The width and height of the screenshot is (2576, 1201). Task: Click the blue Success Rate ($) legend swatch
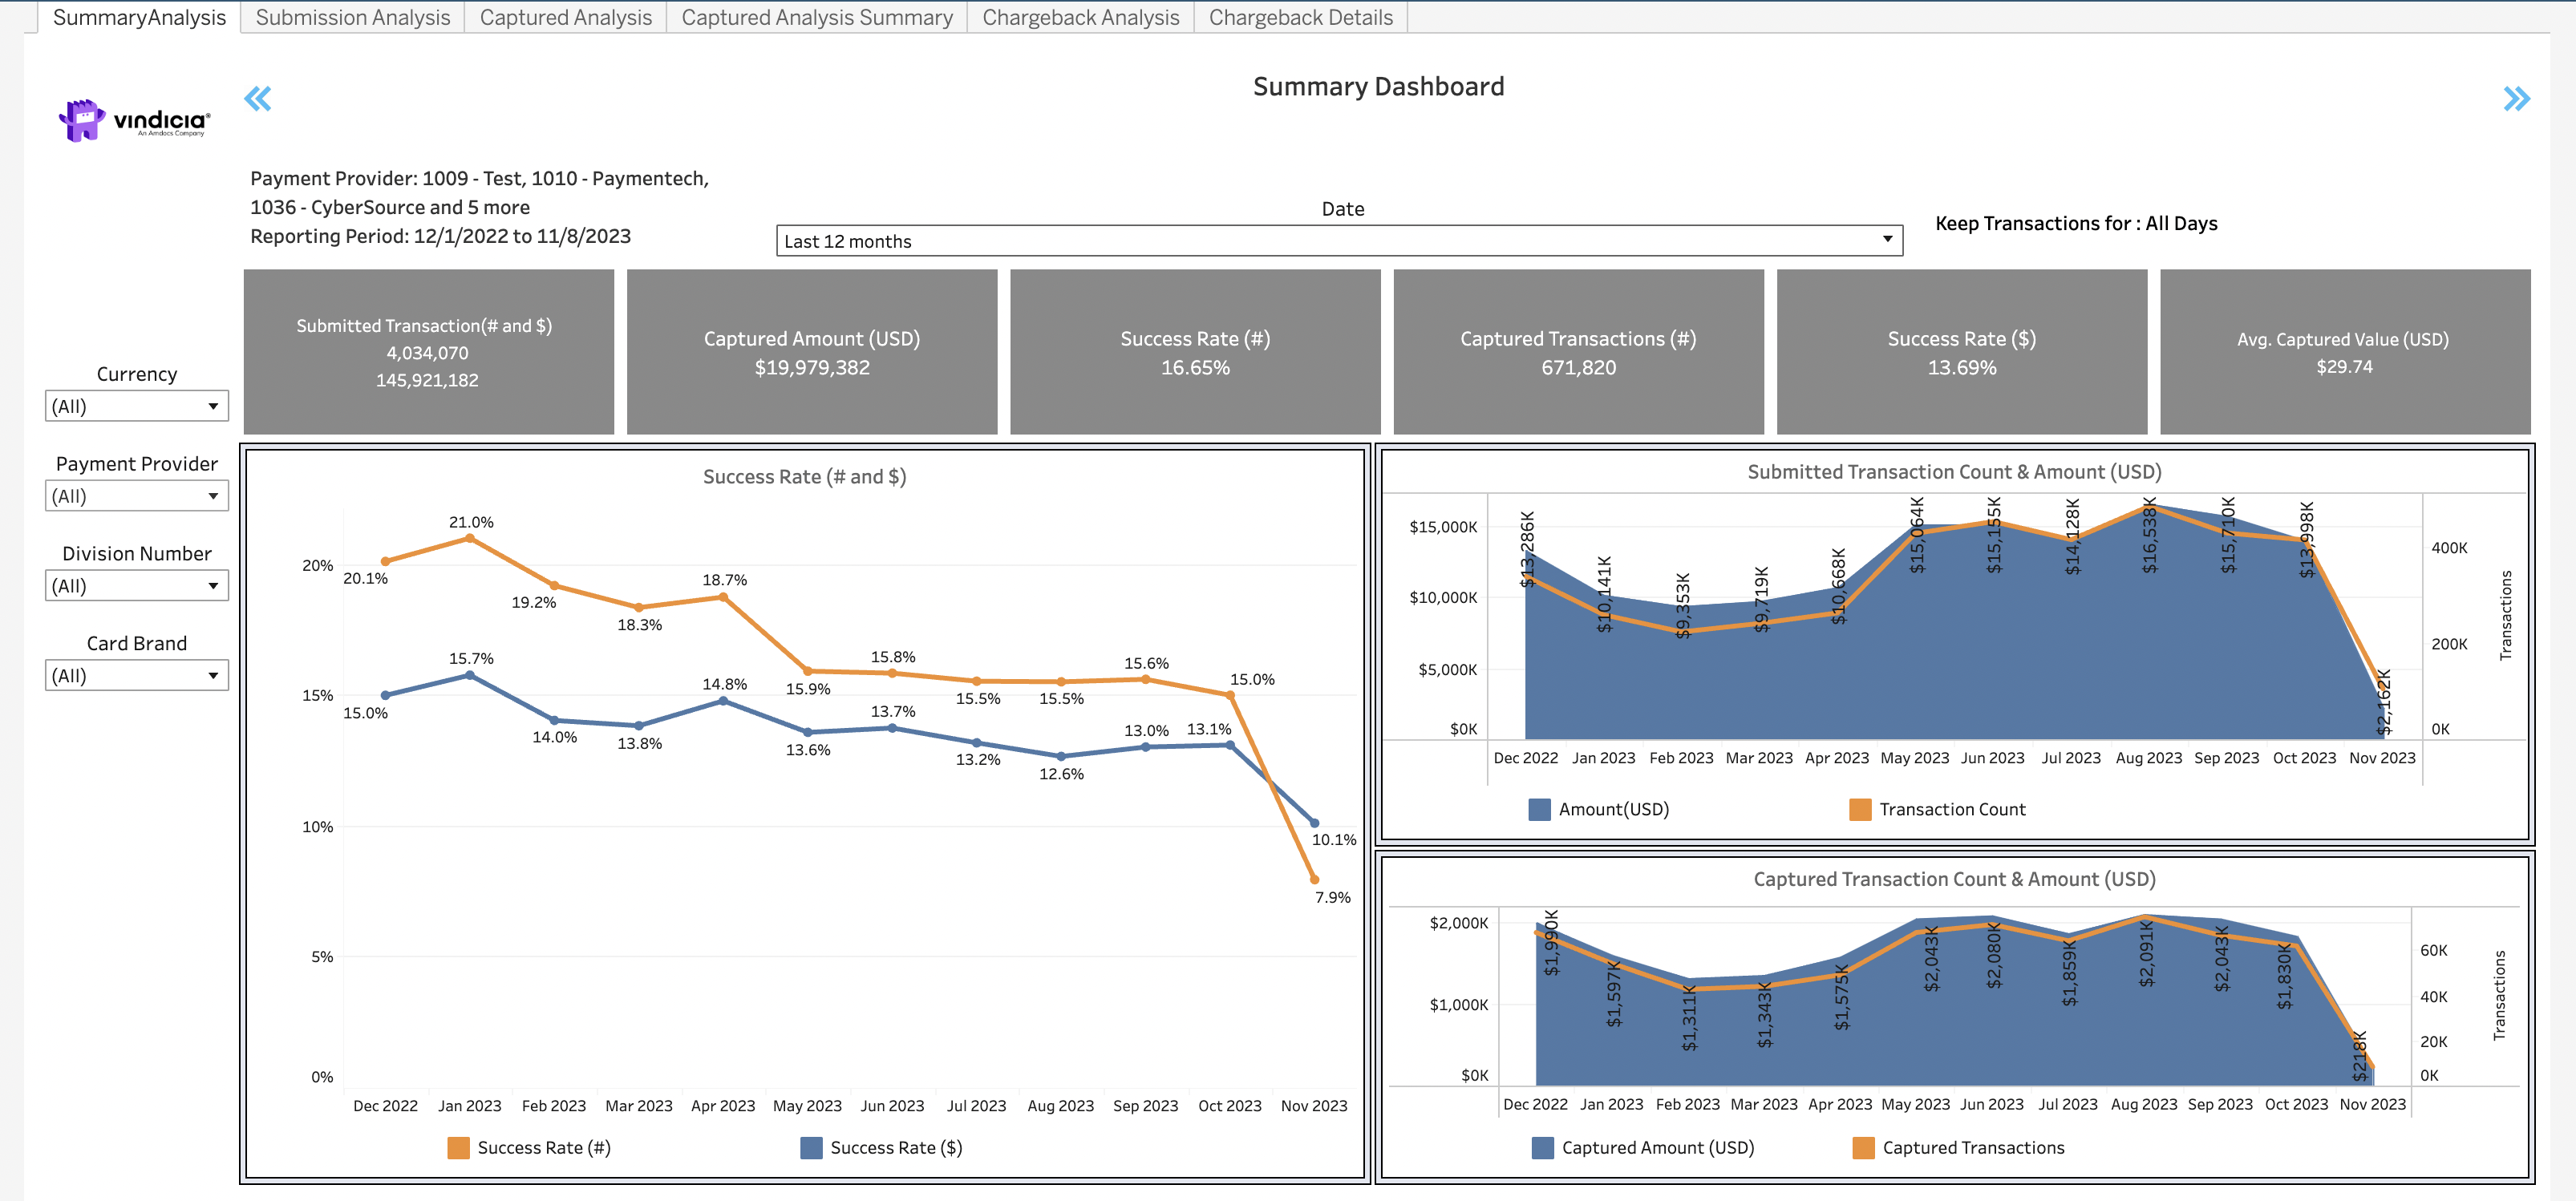[x=811, y=1148]
